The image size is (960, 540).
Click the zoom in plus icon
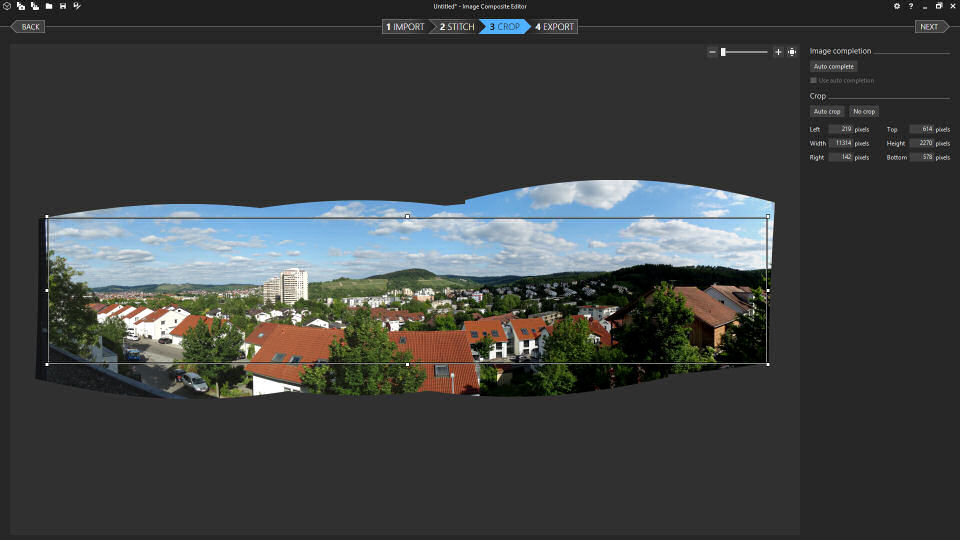(x=778, y=52)
